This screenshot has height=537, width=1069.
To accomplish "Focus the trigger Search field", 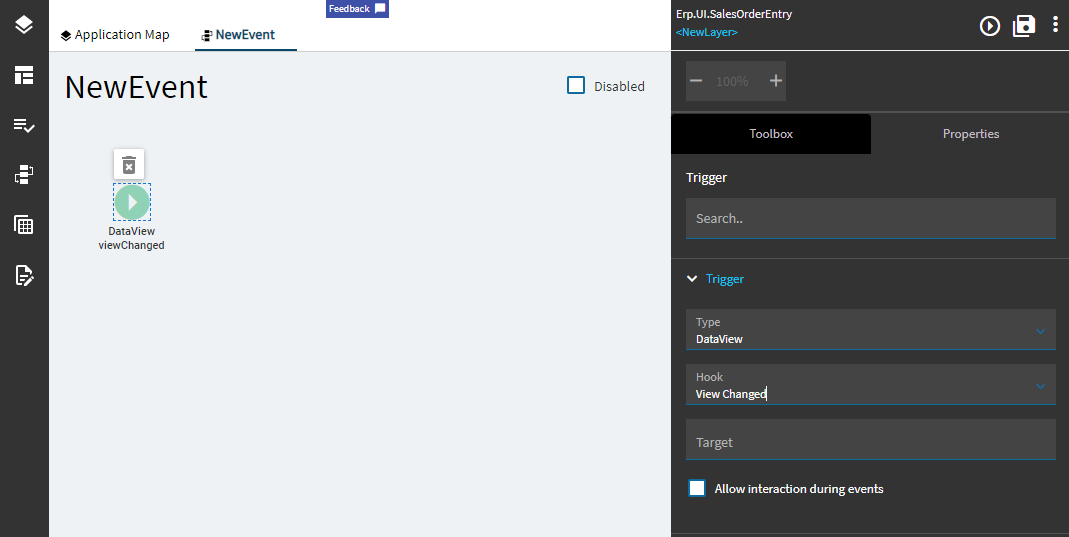I will (x=871, y=219).
